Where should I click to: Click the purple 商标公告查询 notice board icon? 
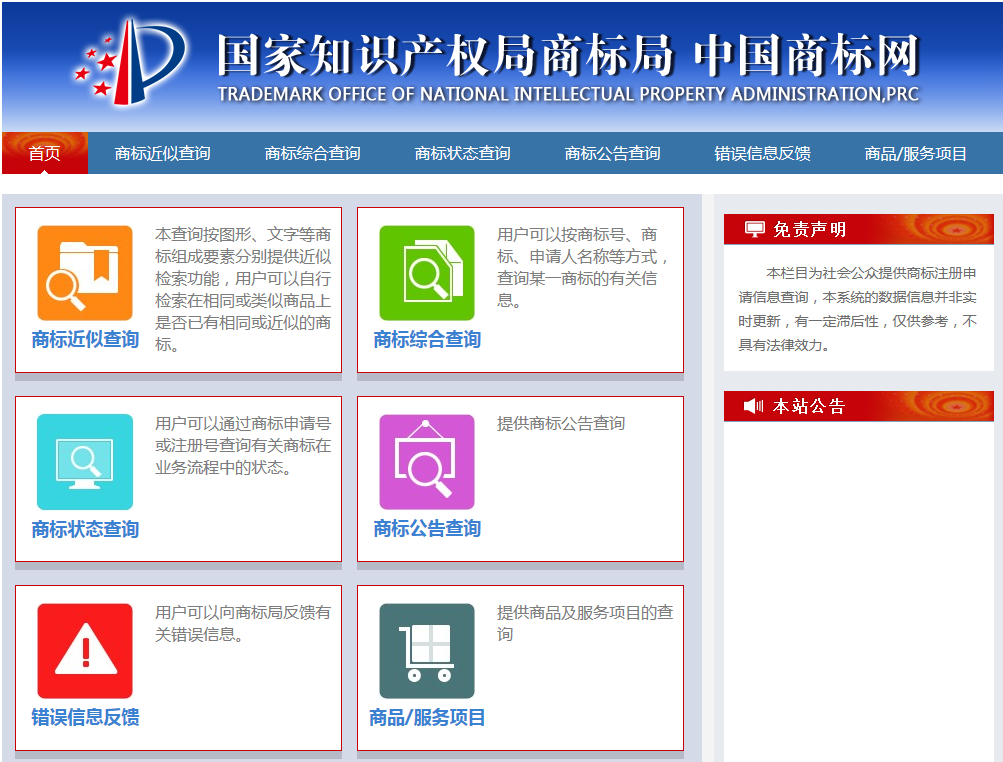point(427,462)
